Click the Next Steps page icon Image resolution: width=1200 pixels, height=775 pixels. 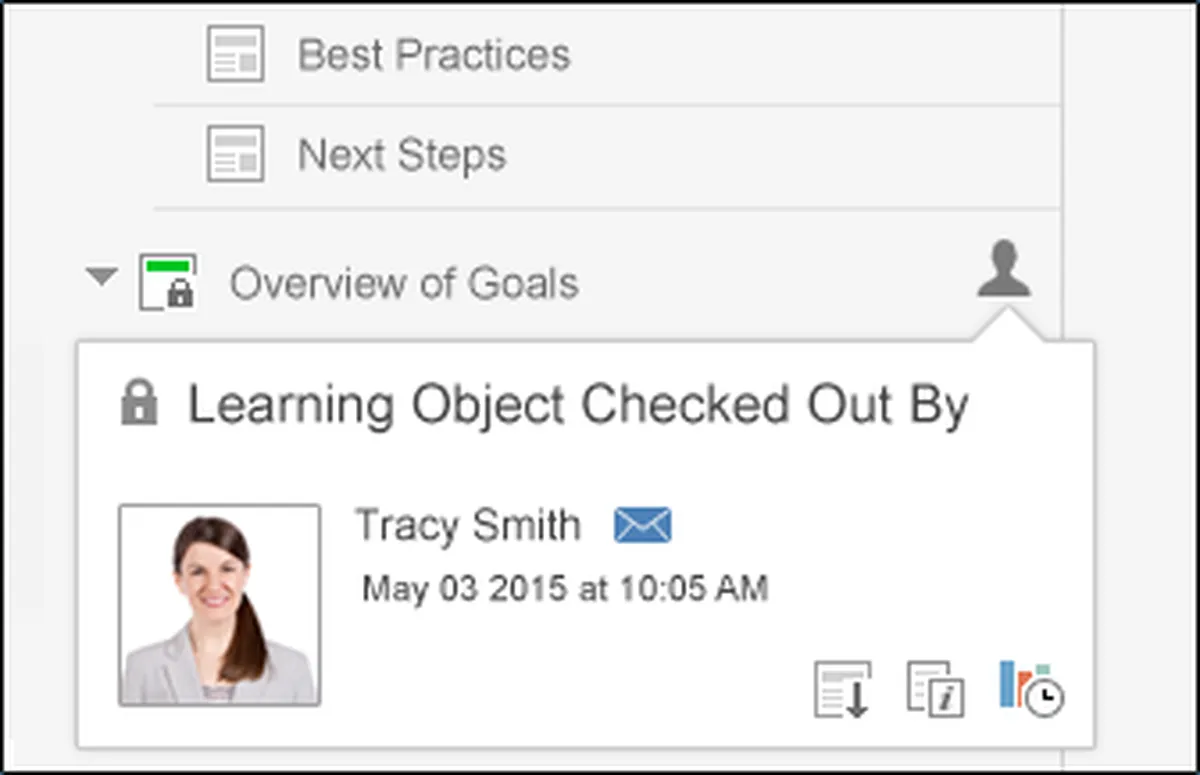[235, 154]
